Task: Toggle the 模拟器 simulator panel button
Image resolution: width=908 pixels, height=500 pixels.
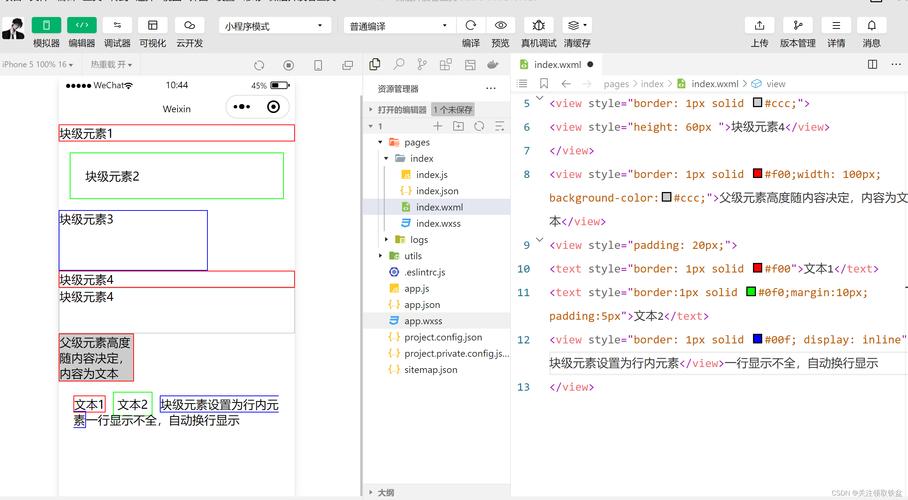Action: click(x=46, y=25)
